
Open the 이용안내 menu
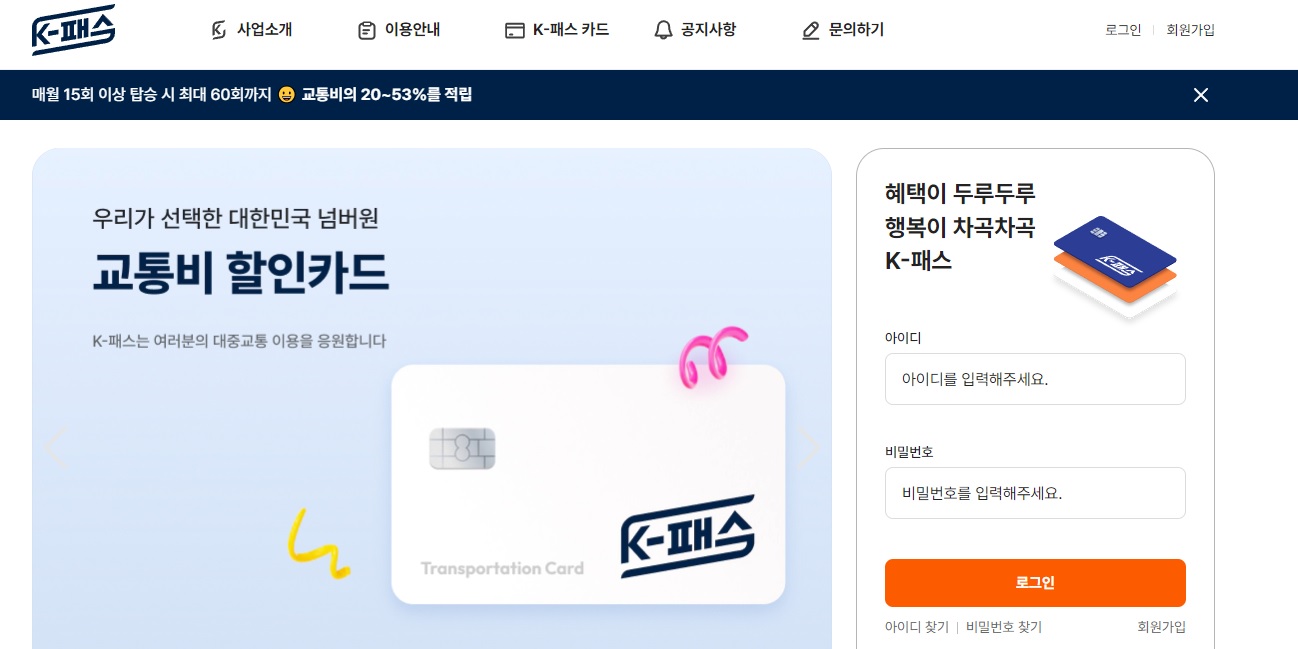pos(399,30)
